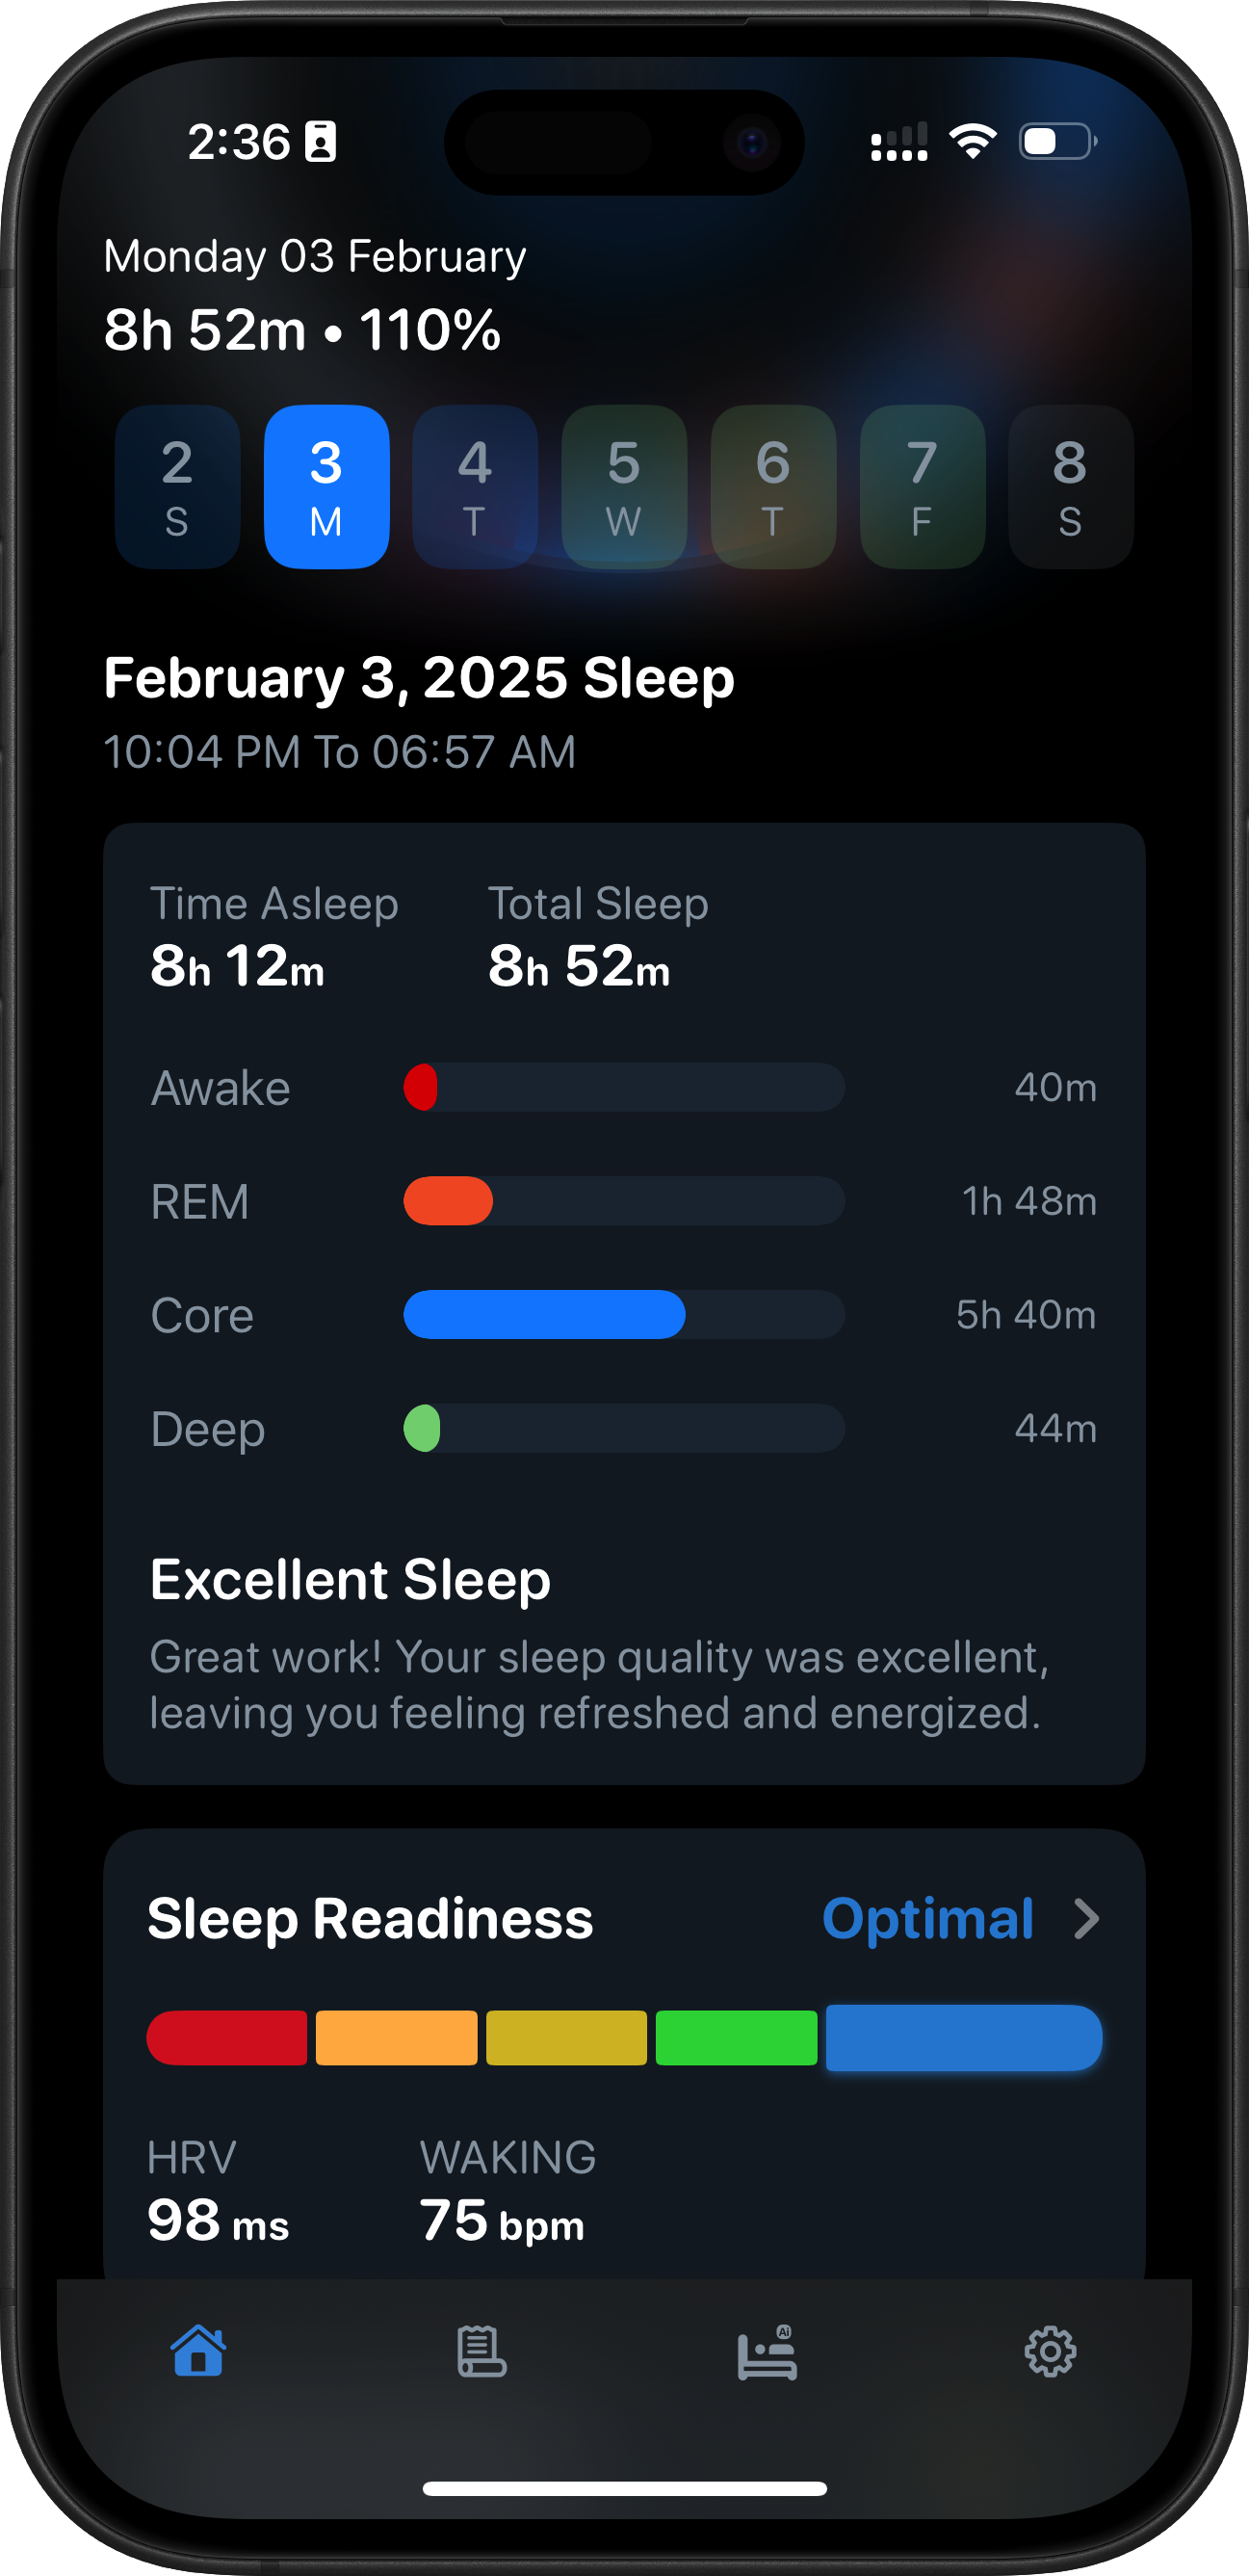
Task: Tap the REM sleep progress bar
Action: 624,1202
